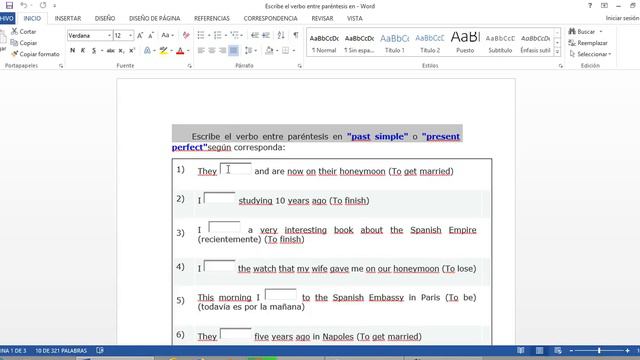Apply the Título 1 style

tap(395, 43)
